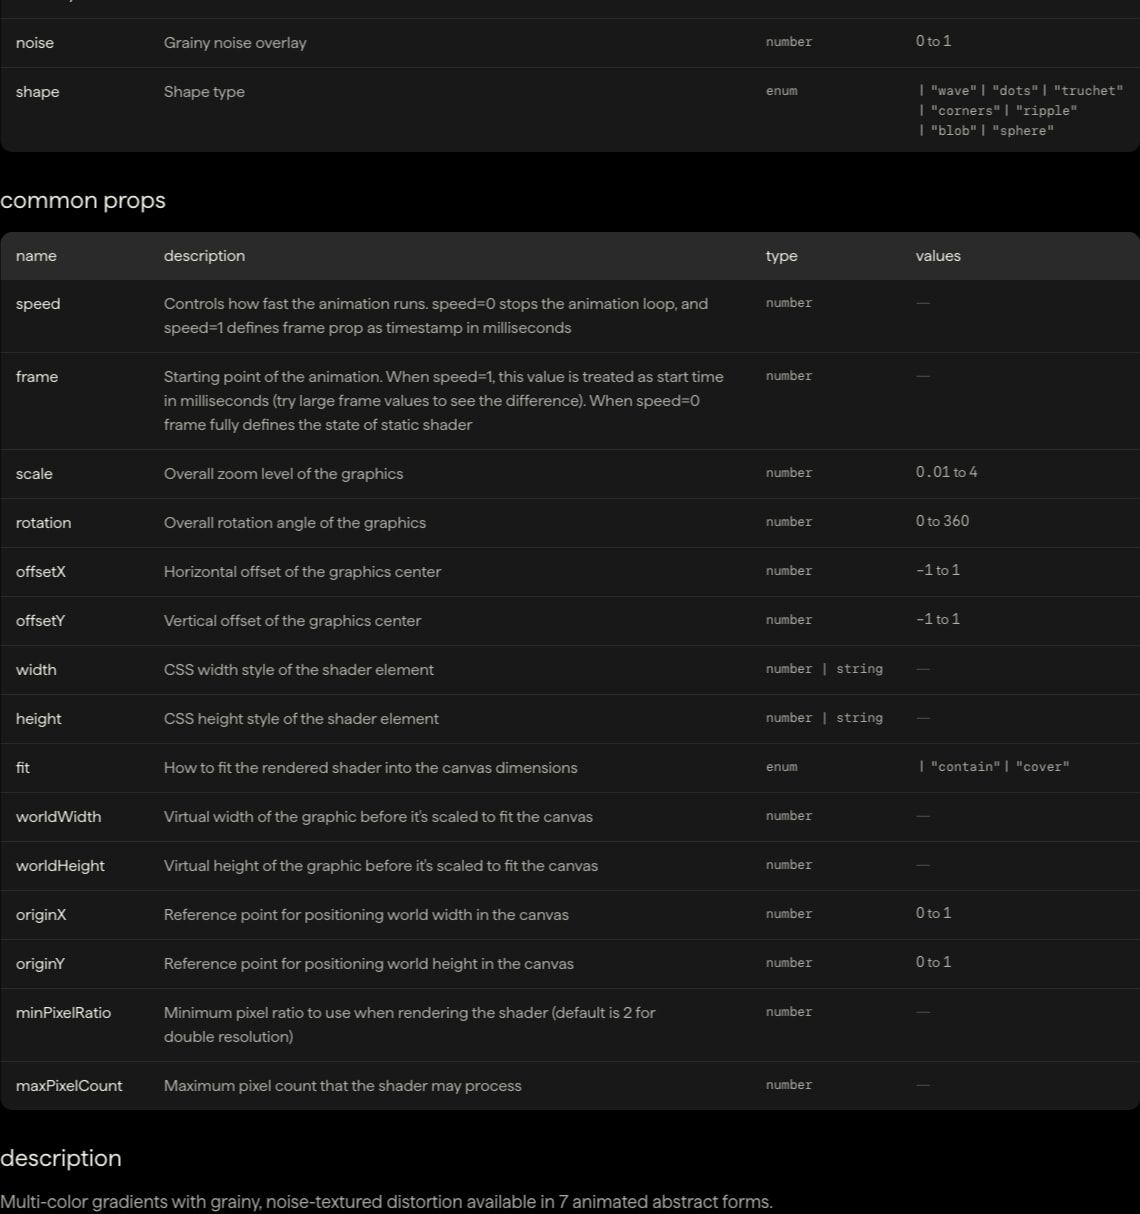The height and width of the screenshot is (1214, 1140).
Task: Click the 'offsetY' prop name
Action: coord(40,621)
